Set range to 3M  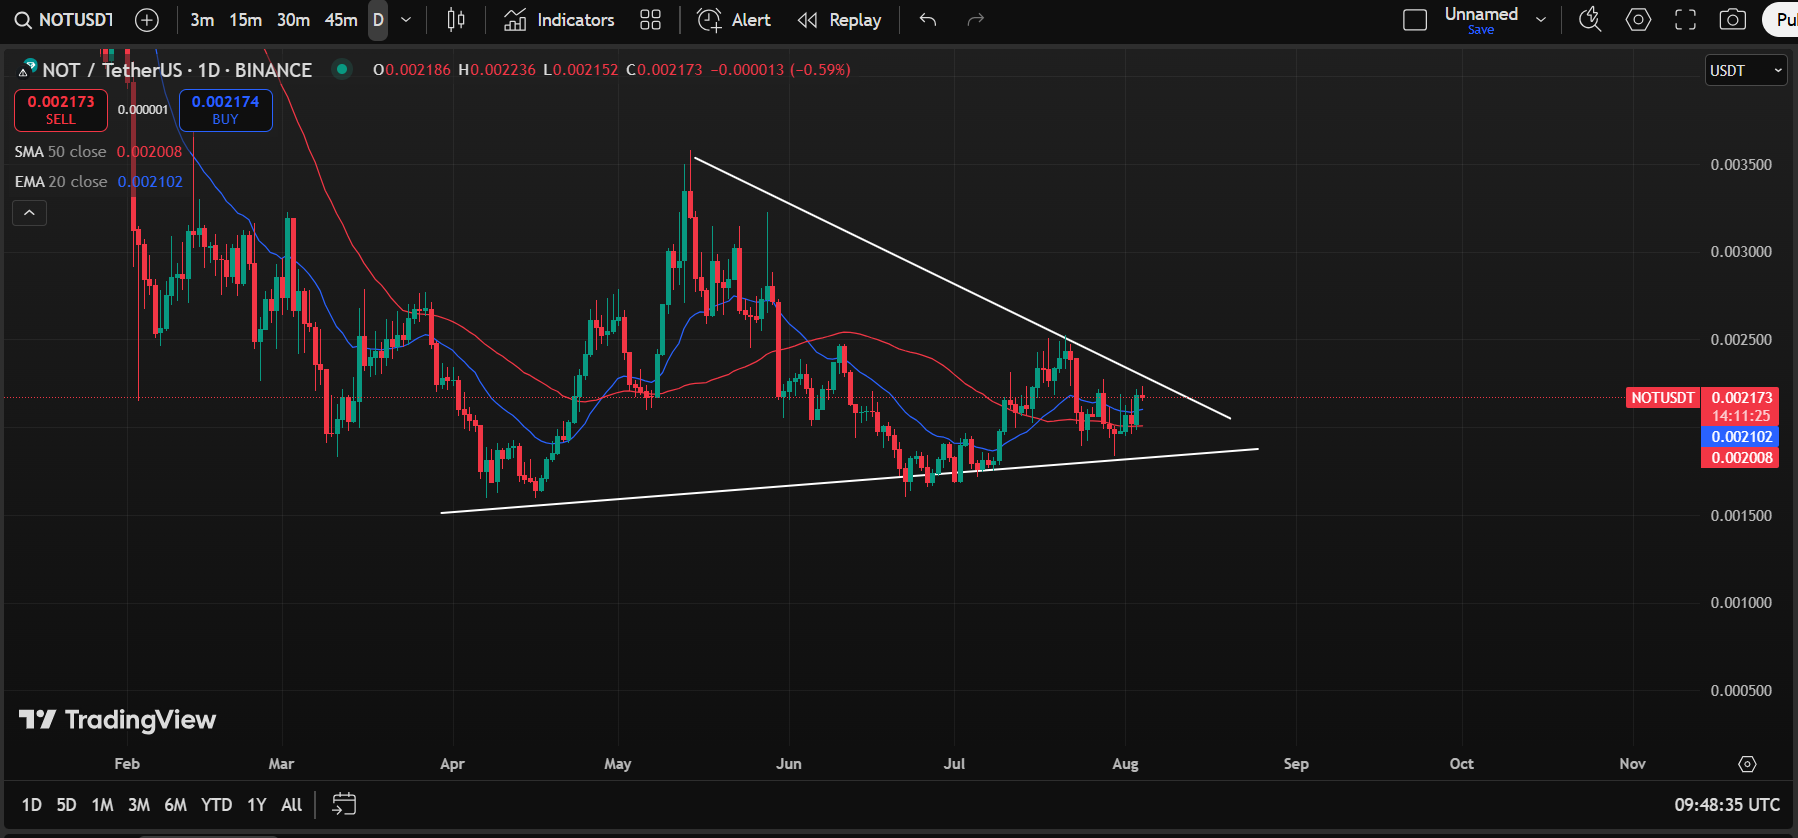(139, 805)
